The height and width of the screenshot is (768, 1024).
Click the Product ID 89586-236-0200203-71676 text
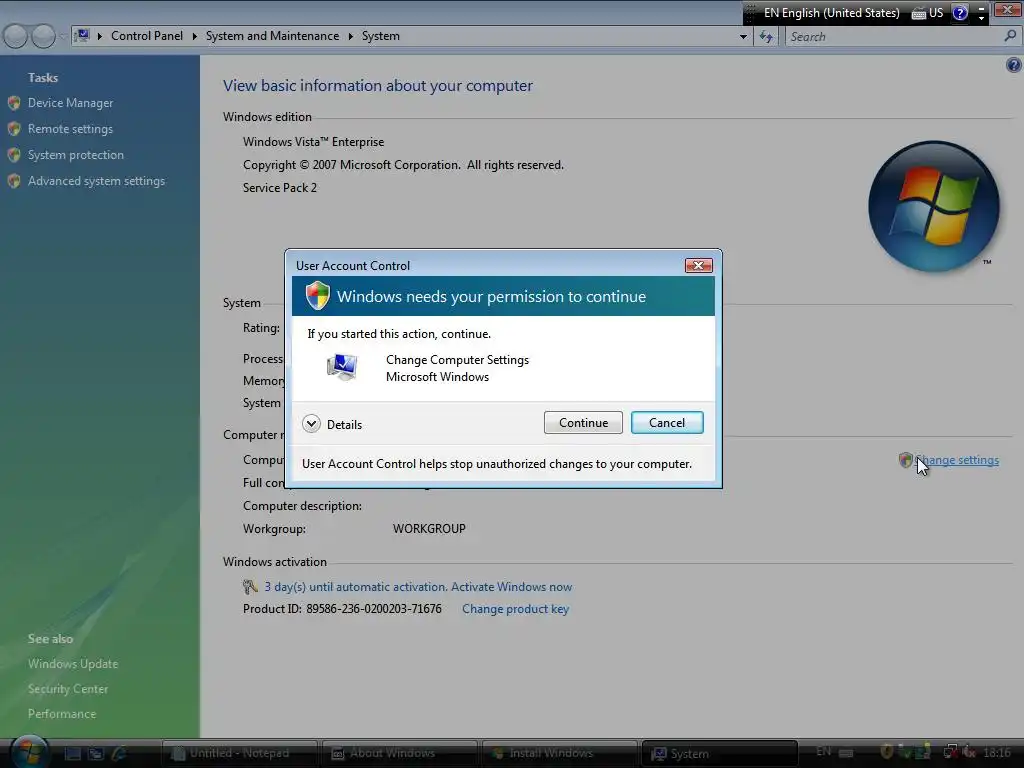(x=342, y=609)
